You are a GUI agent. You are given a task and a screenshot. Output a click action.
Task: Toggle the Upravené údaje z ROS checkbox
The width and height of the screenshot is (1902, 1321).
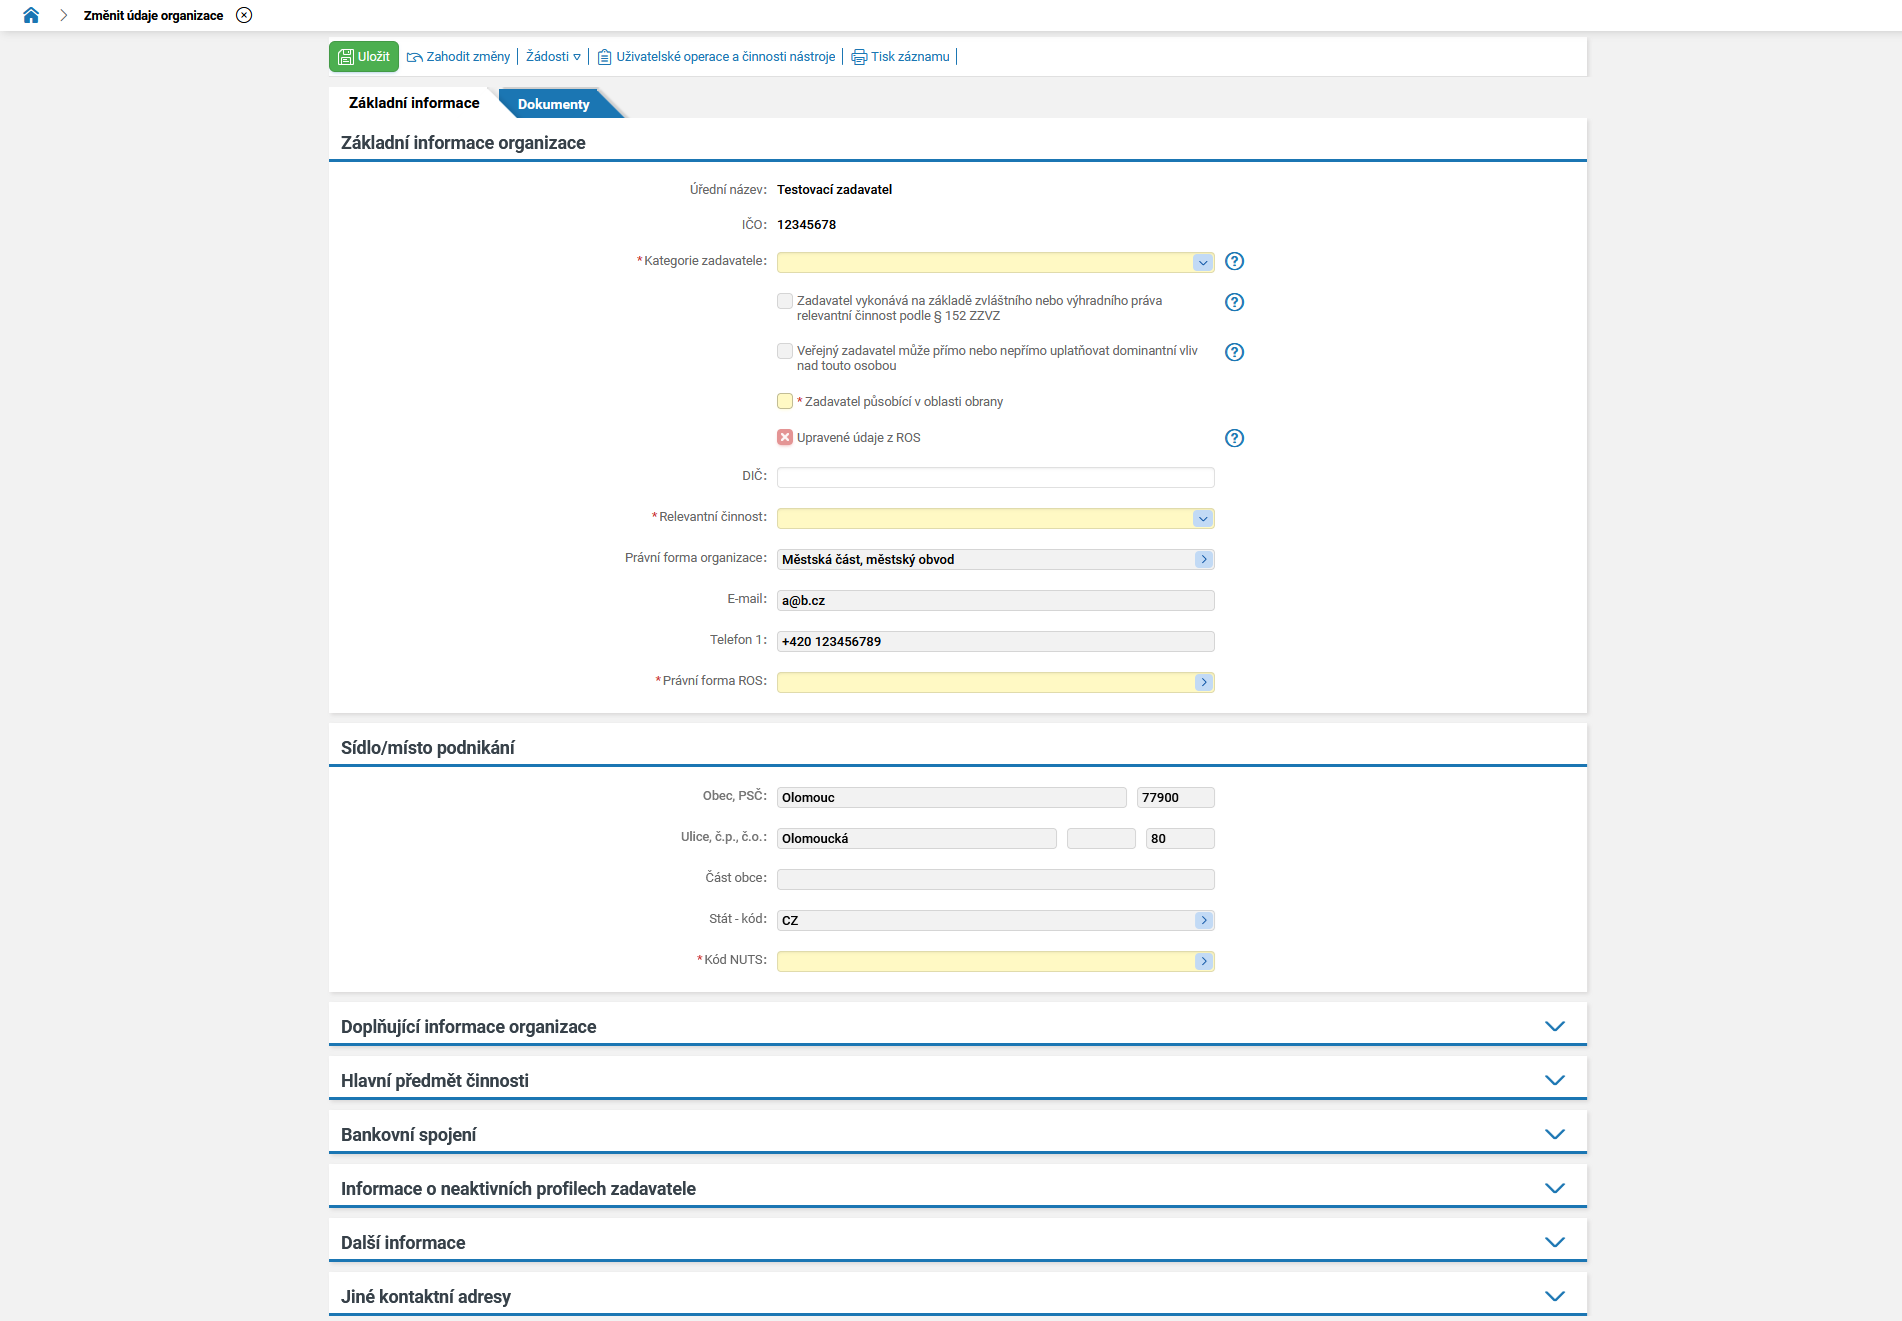point(785,437)
